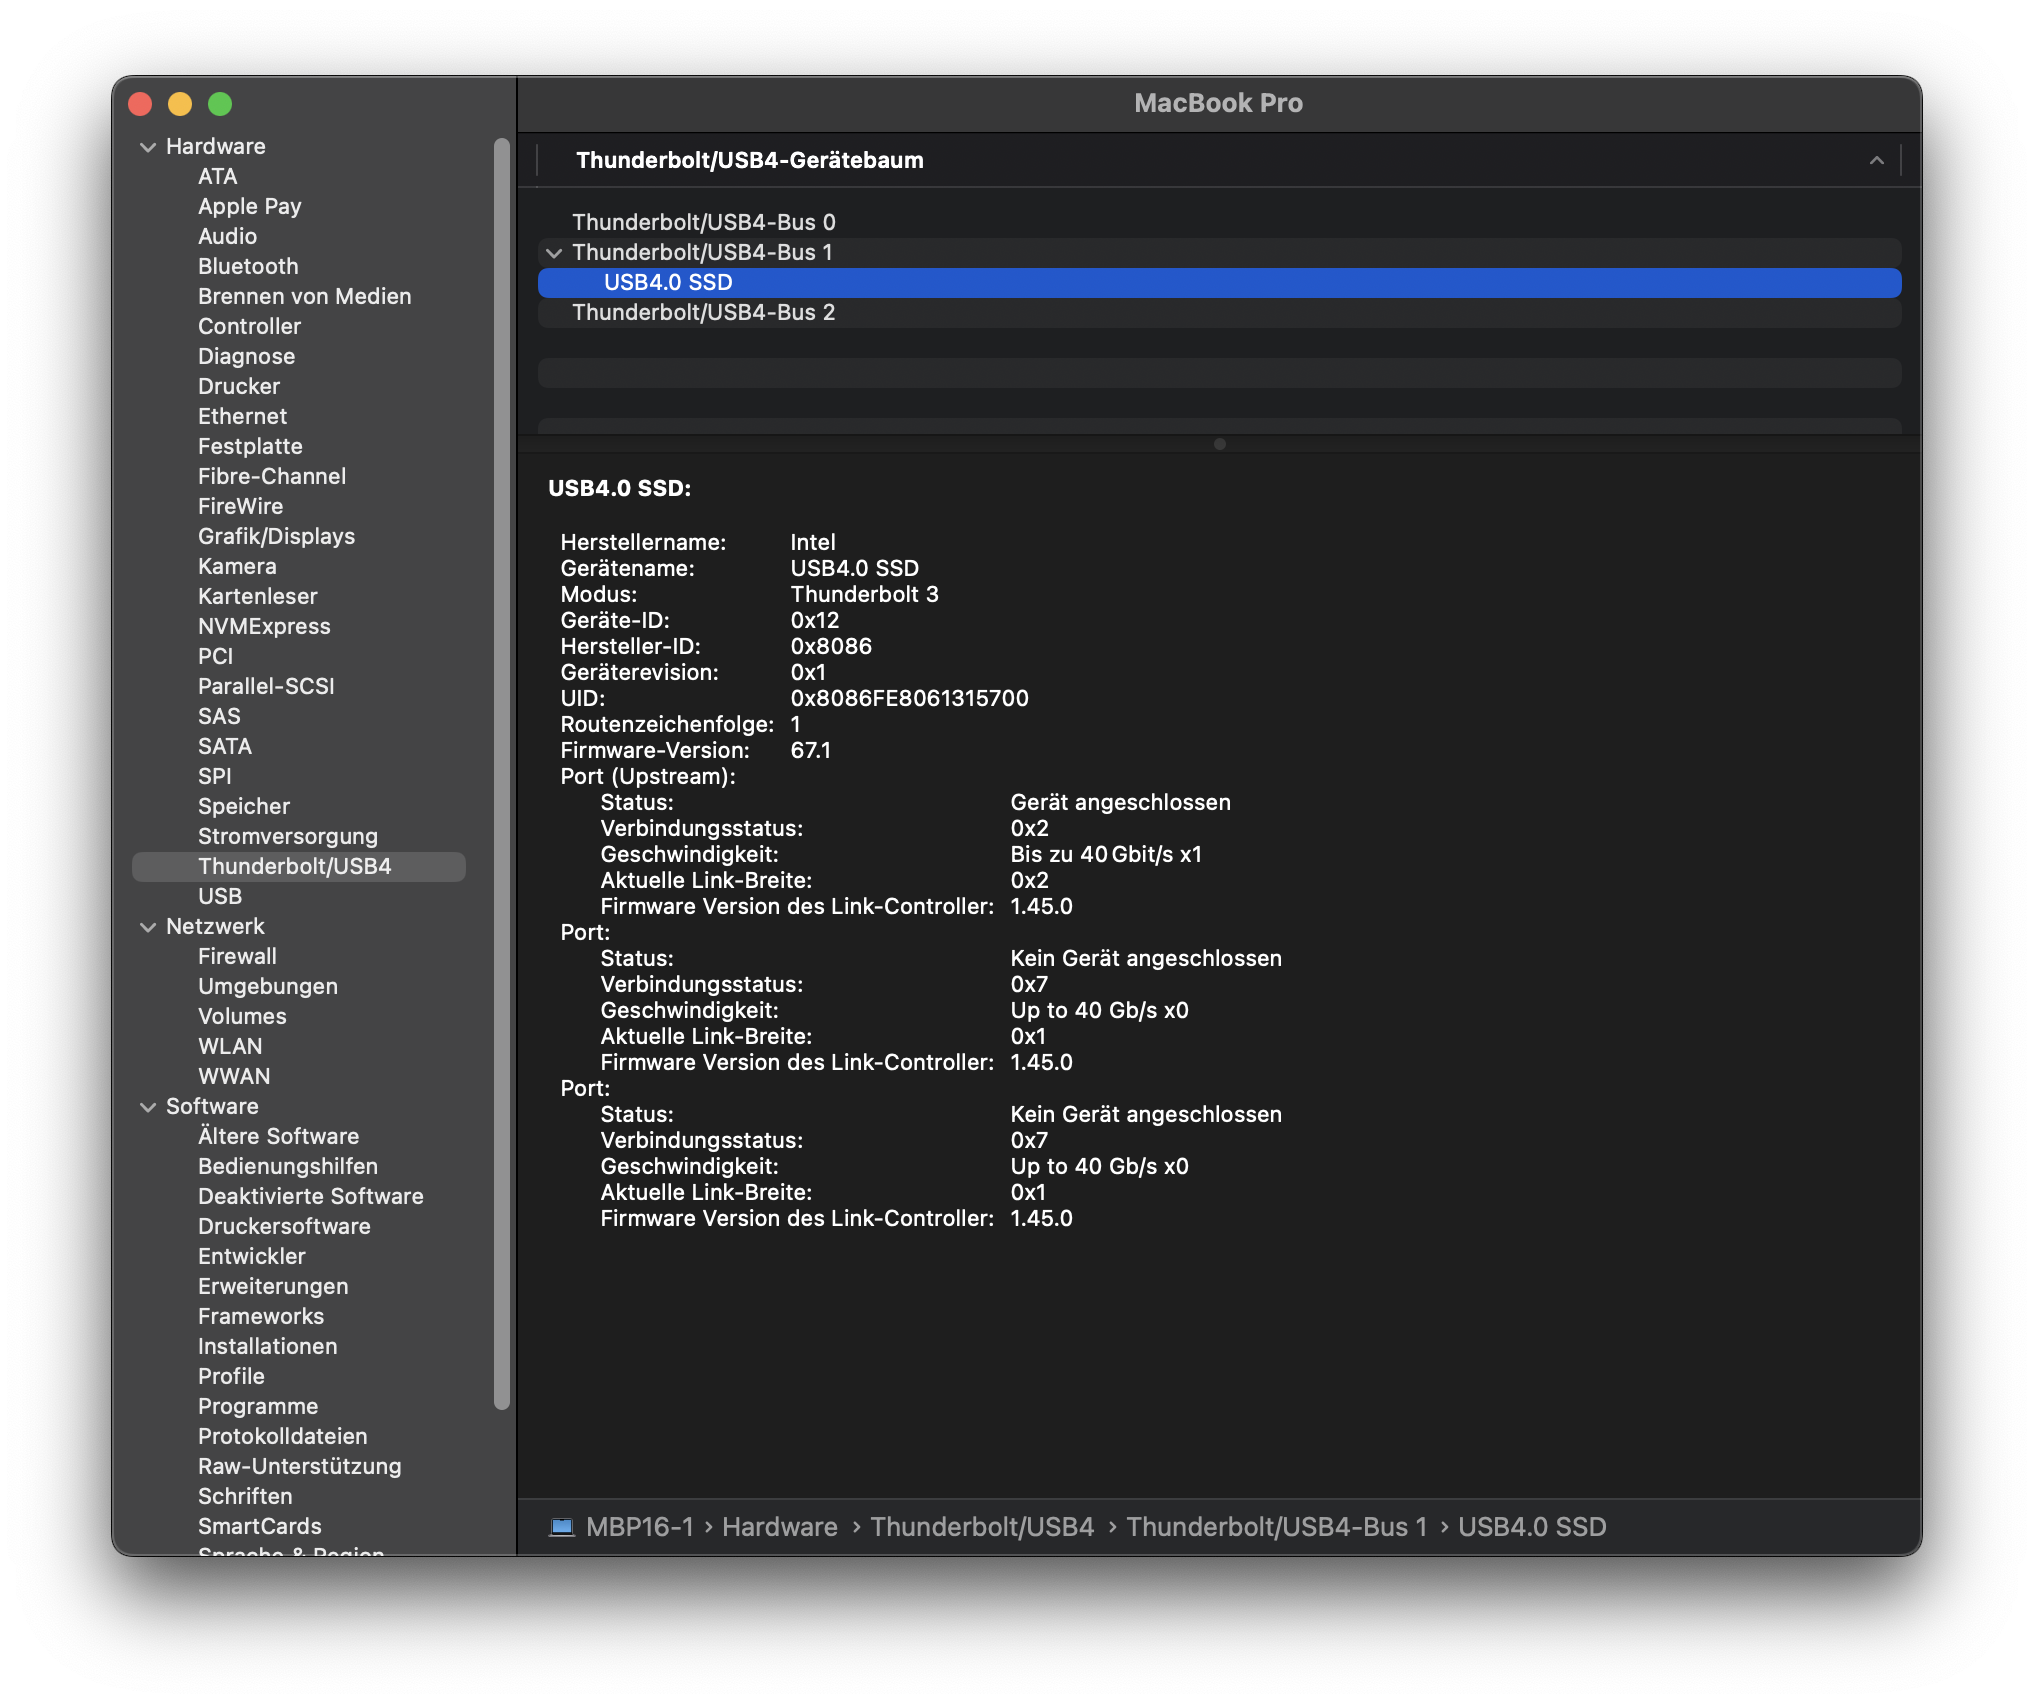2034x1704 pixels.
Task: Open the Bluetooth hardware category
Action: click(x=248, y=267)
